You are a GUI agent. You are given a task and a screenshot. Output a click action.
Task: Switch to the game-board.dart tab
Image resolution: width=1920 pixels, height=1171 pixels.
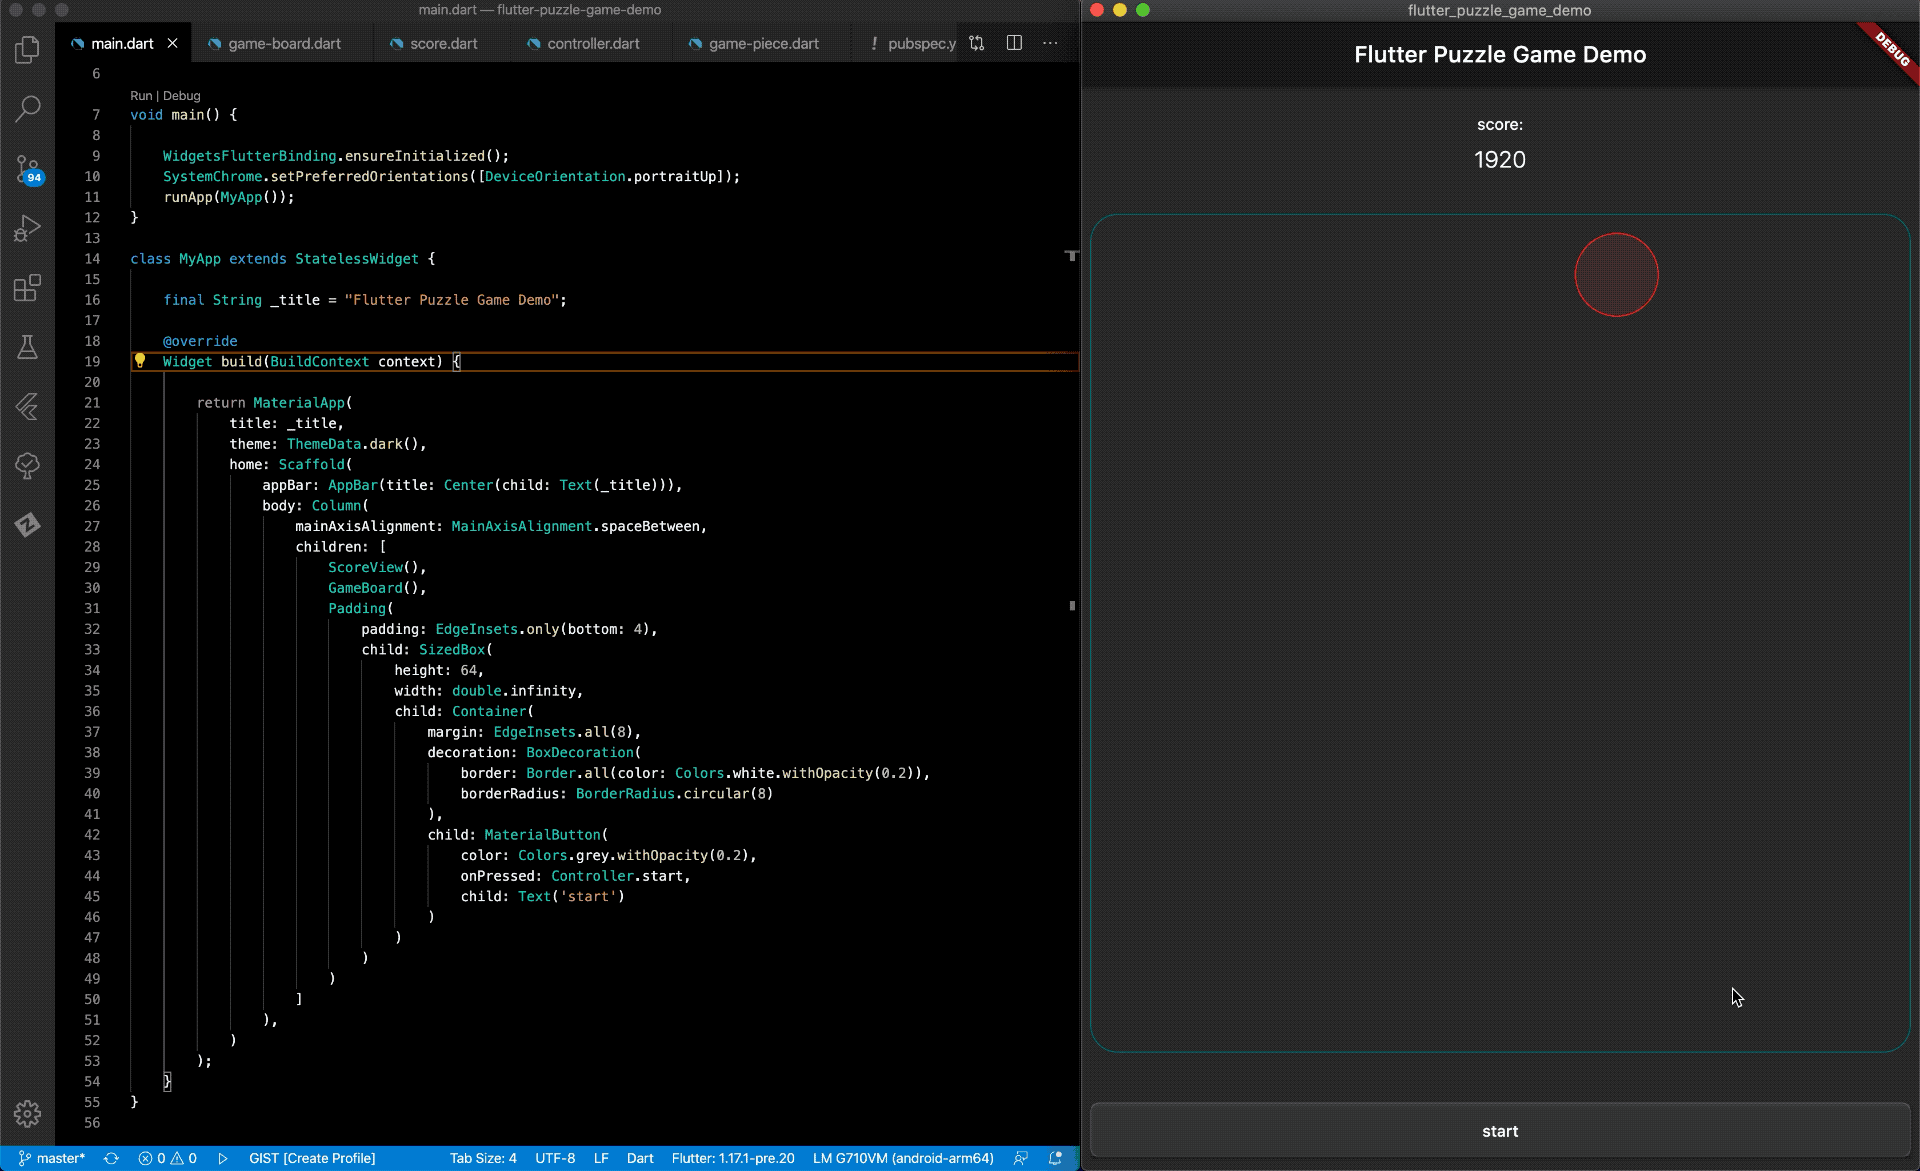(284, 44)
